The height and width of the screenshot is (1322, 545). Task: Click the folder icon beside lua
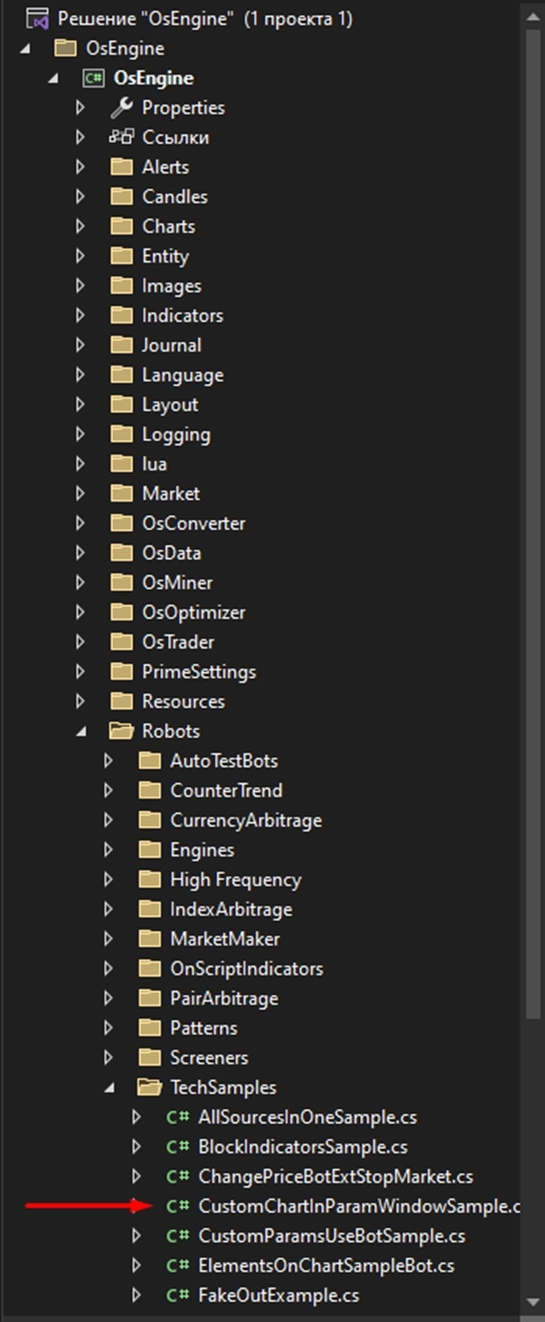pyautogui.click(x=121, y=464)
